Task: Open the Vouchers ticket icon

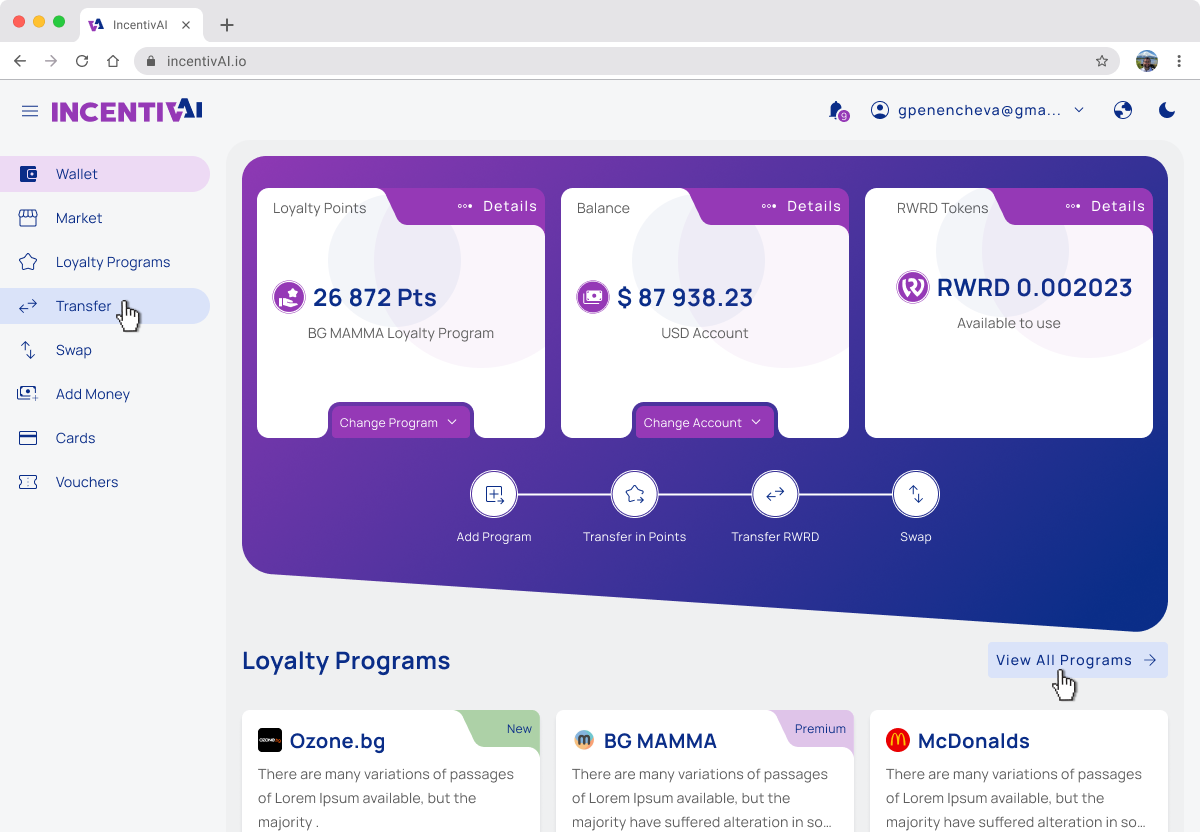Action: (x=27, y=481)
